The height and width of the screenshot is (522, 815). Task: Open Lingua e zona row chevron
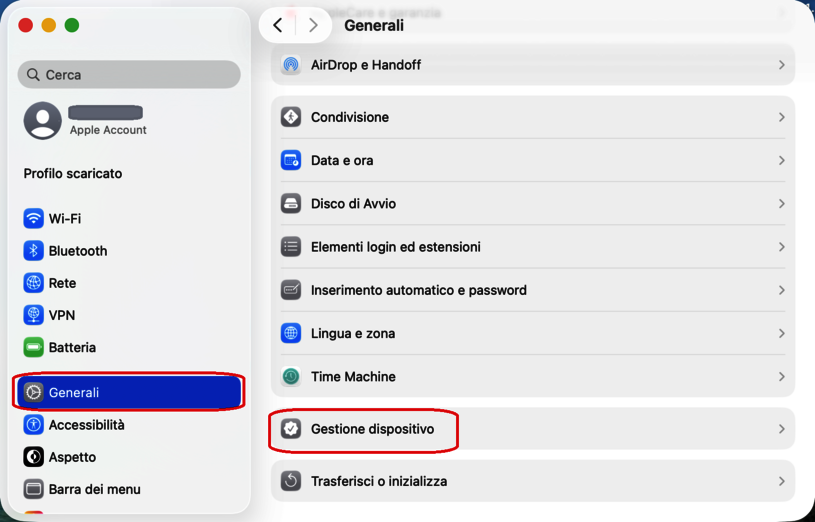tap(781, 334)
